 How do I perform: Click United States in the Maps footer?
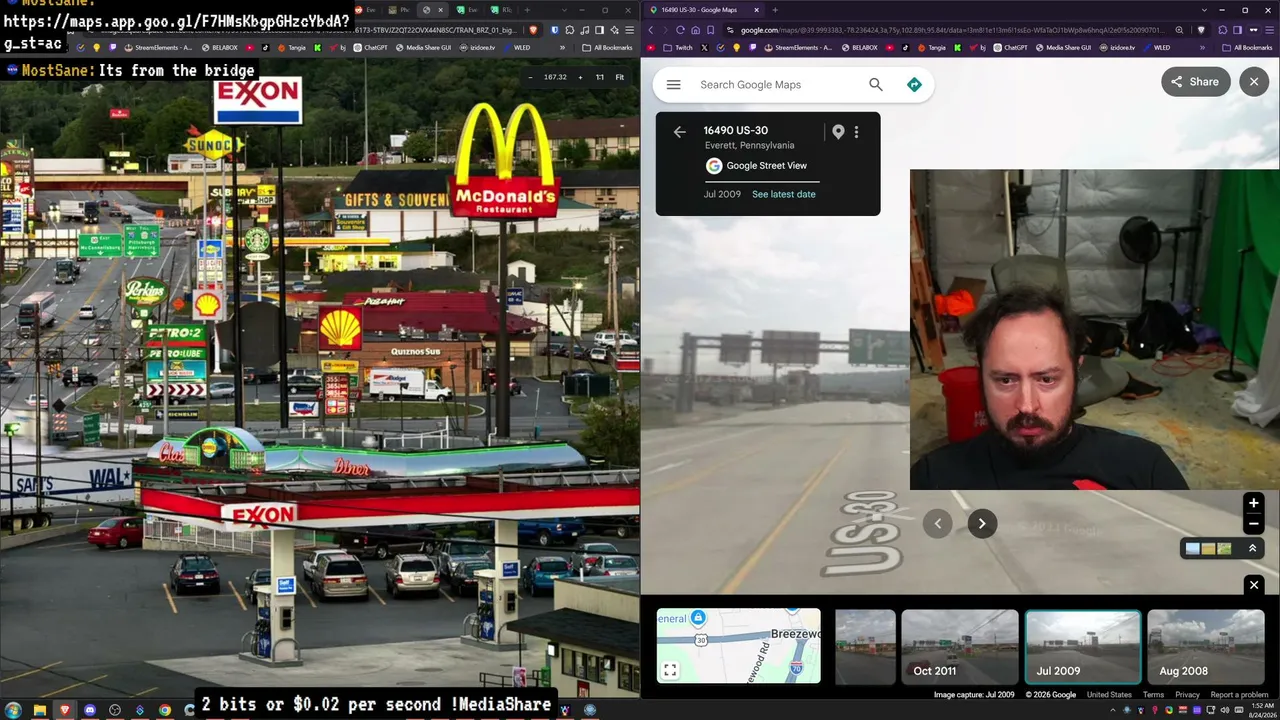(1109, 695)
